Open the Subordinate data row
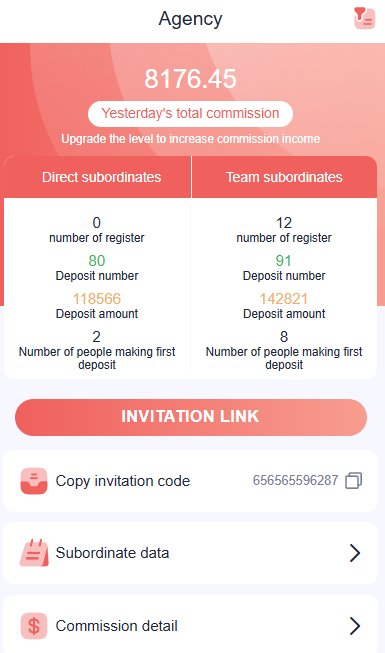The width and height of the screenshot is (385, 653). click(191, 553)
